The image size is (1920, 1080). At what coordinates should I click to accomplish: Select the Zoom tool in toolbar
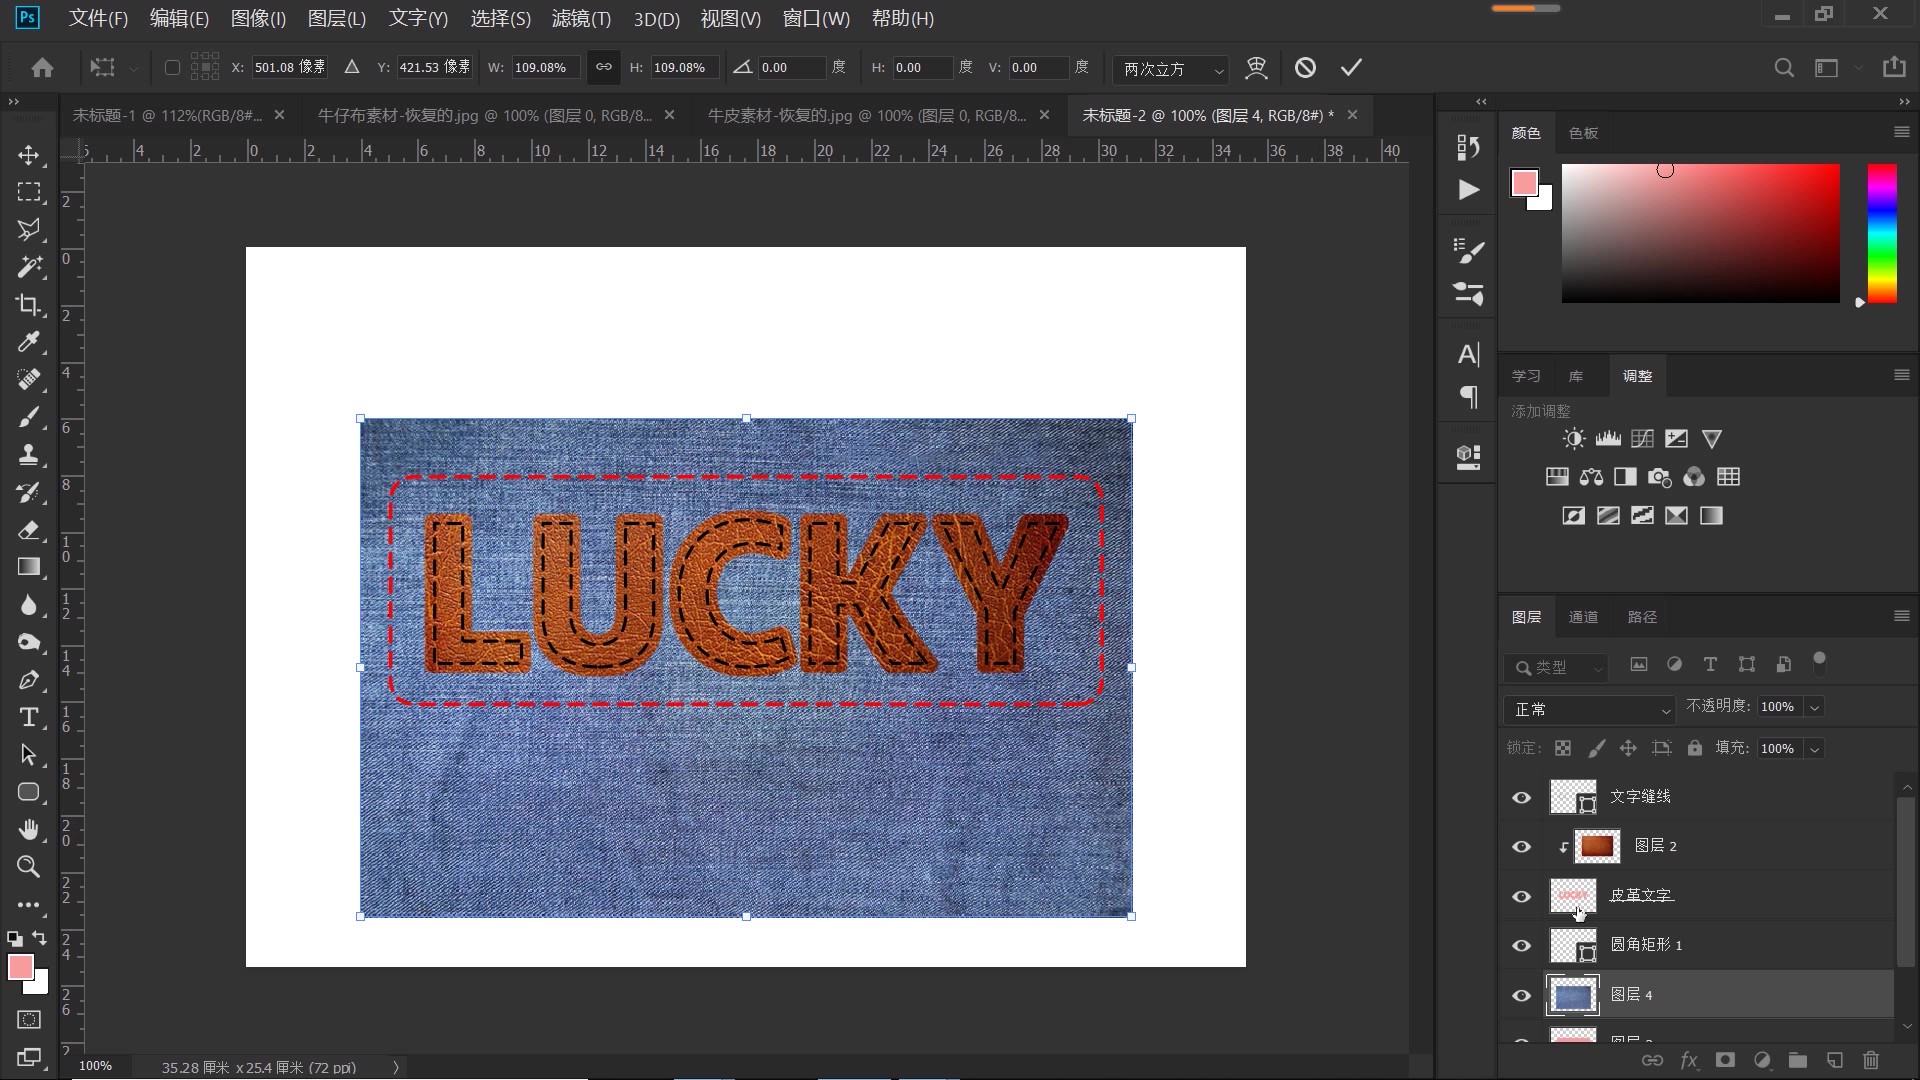pyautogui.click(x=28, y=867)
